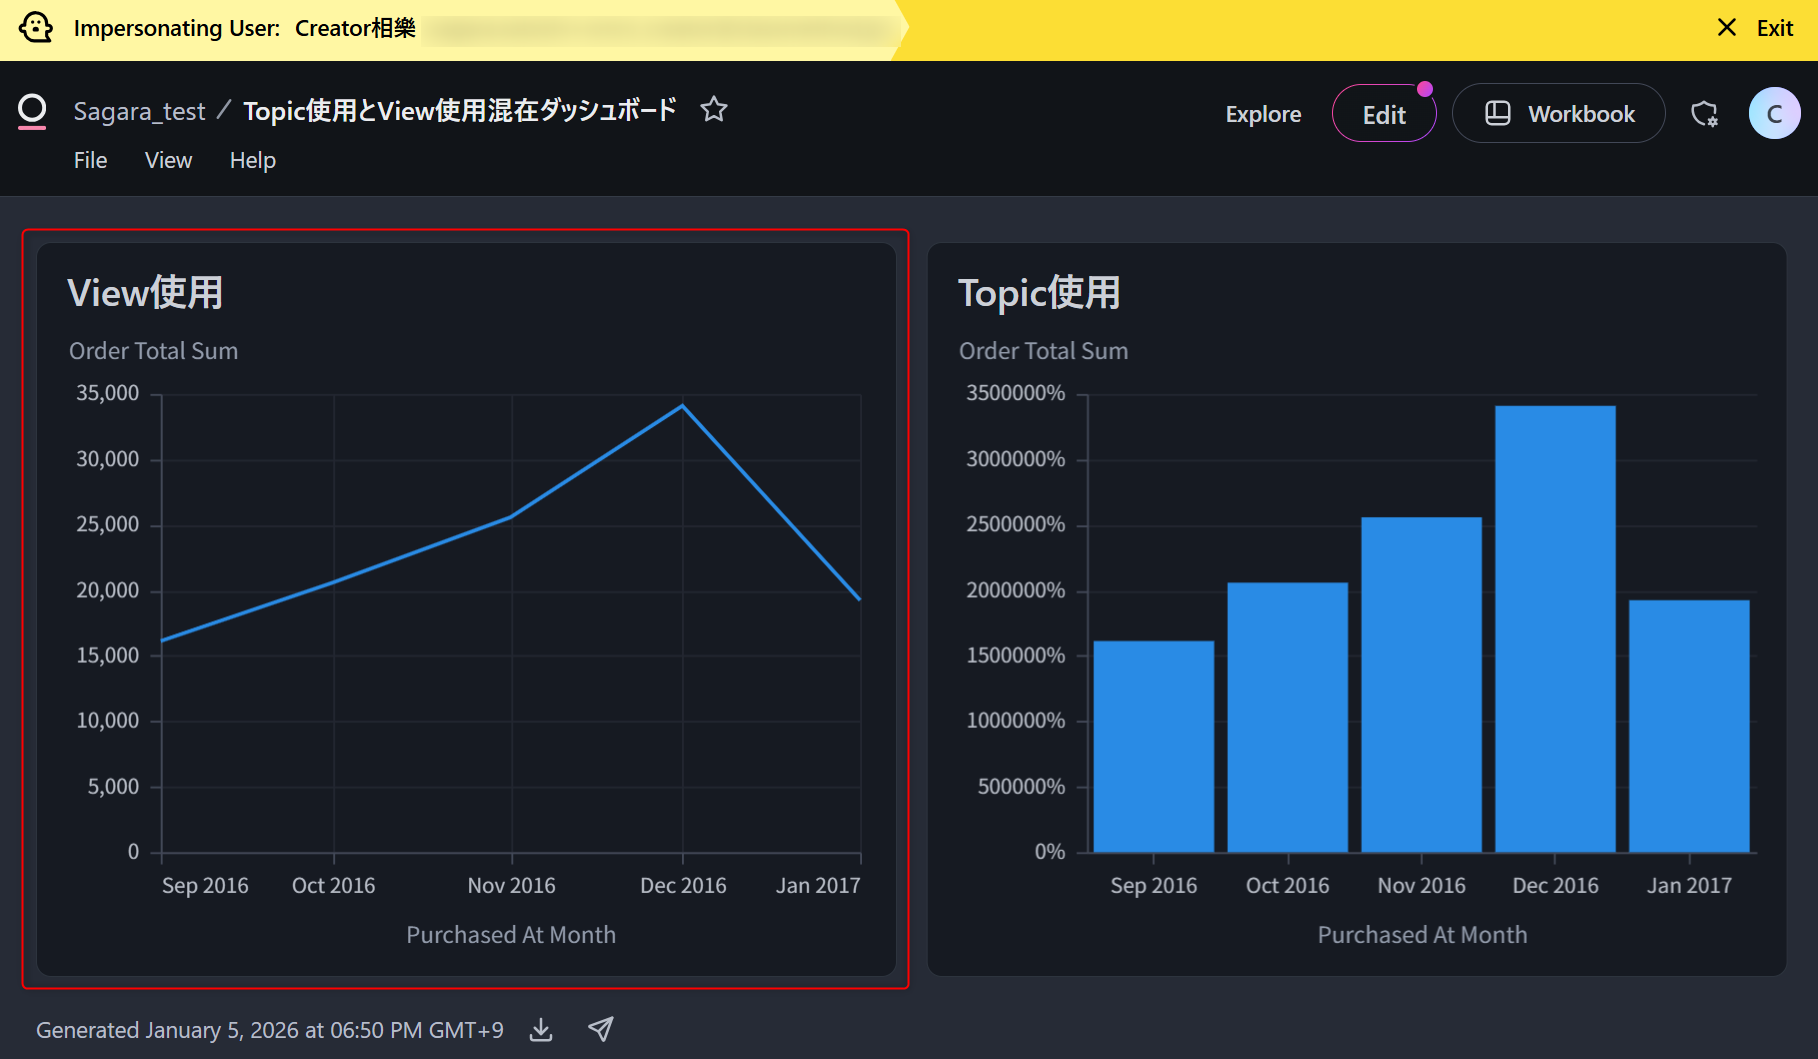This screenshot has width=1818, height=1059.
Task: Click the paper plane share icon
Action: click(600, 1029)
